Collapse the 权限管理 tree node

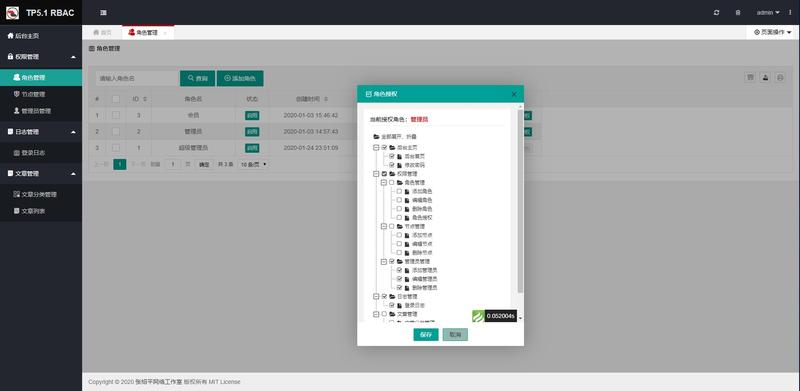point(376,174)
